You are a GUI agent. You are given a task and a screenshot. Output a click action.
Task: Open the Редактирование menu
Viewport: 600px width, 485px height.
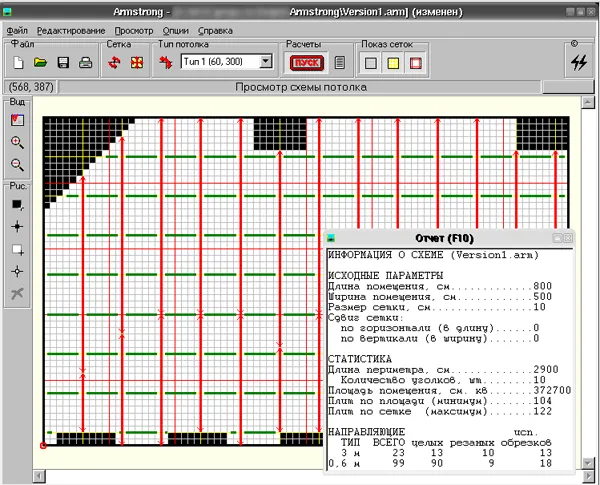click(71, 31)
